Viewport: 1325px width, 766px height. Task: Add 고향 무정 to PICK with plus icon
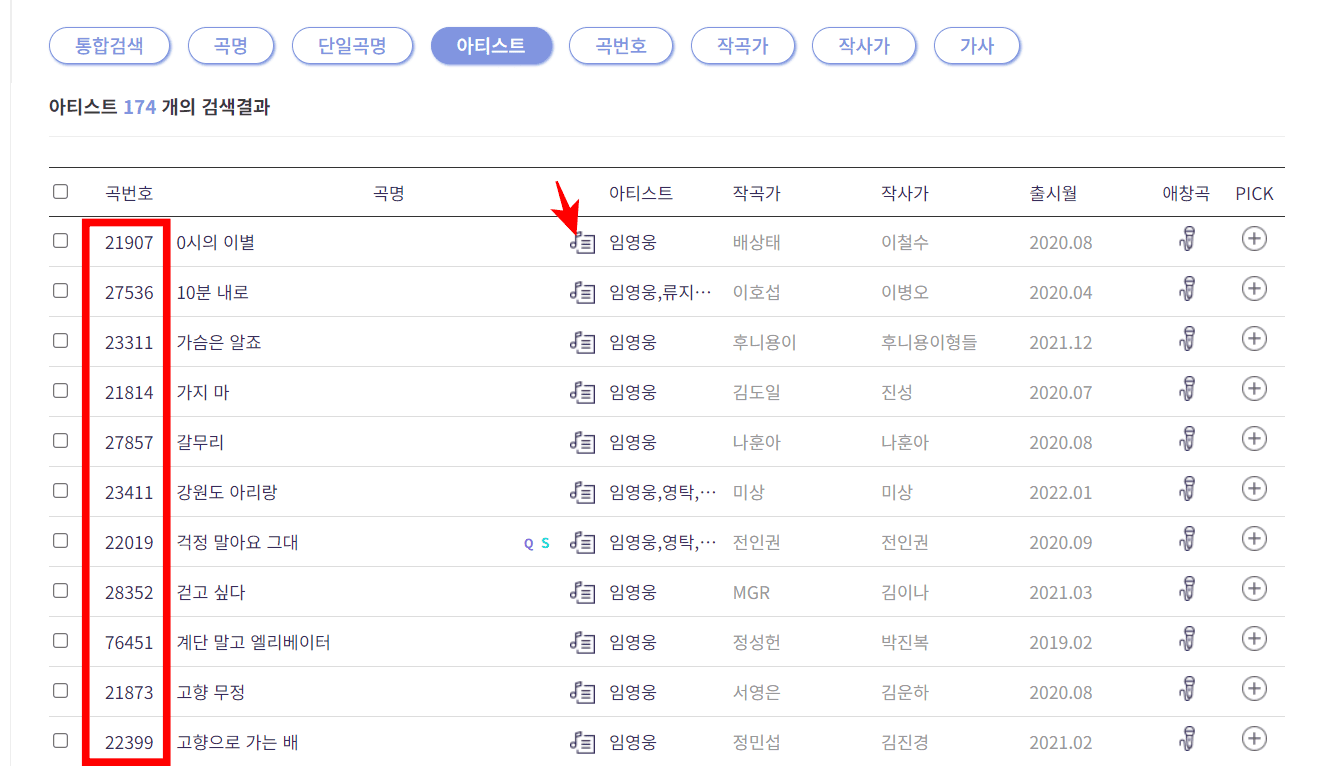pos(1254,689)
